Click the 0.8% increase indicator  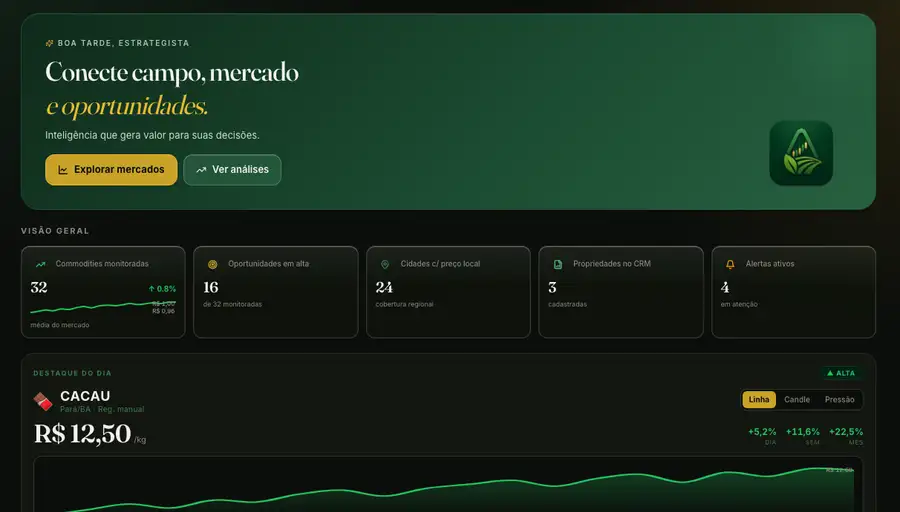tap(162, 289)
